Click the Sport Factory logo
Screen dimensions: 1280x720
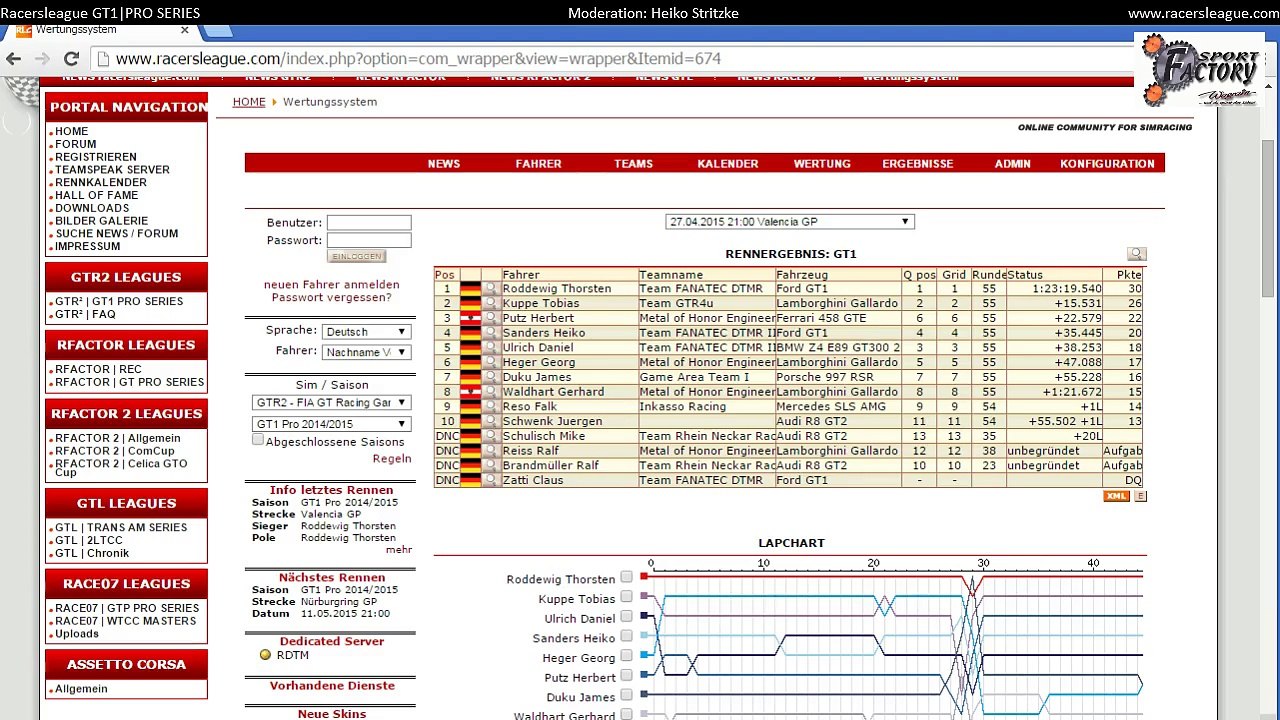pos(1200,70)
